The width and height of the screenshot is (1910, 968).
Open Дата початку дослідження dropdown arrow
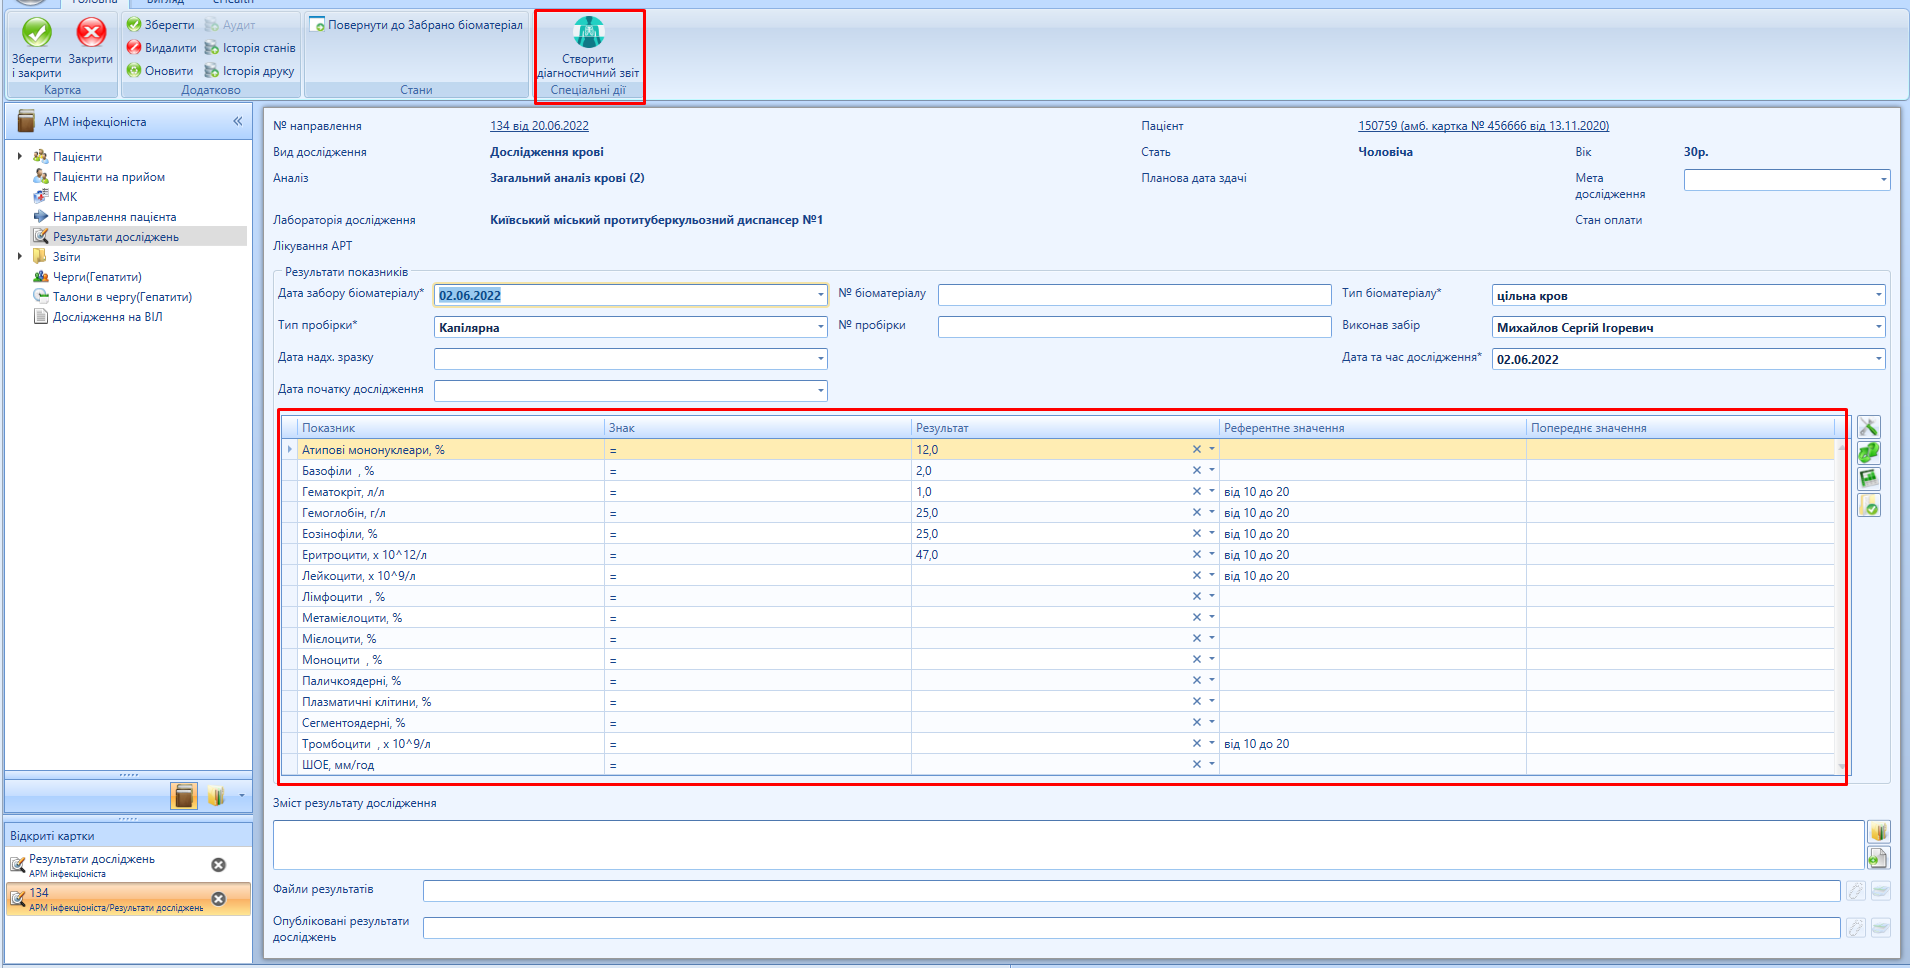click(821, 391)
